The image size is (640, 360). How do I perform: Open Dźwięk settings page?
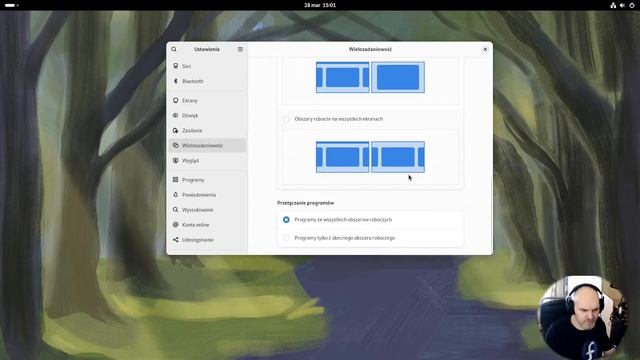pos(207,115)
